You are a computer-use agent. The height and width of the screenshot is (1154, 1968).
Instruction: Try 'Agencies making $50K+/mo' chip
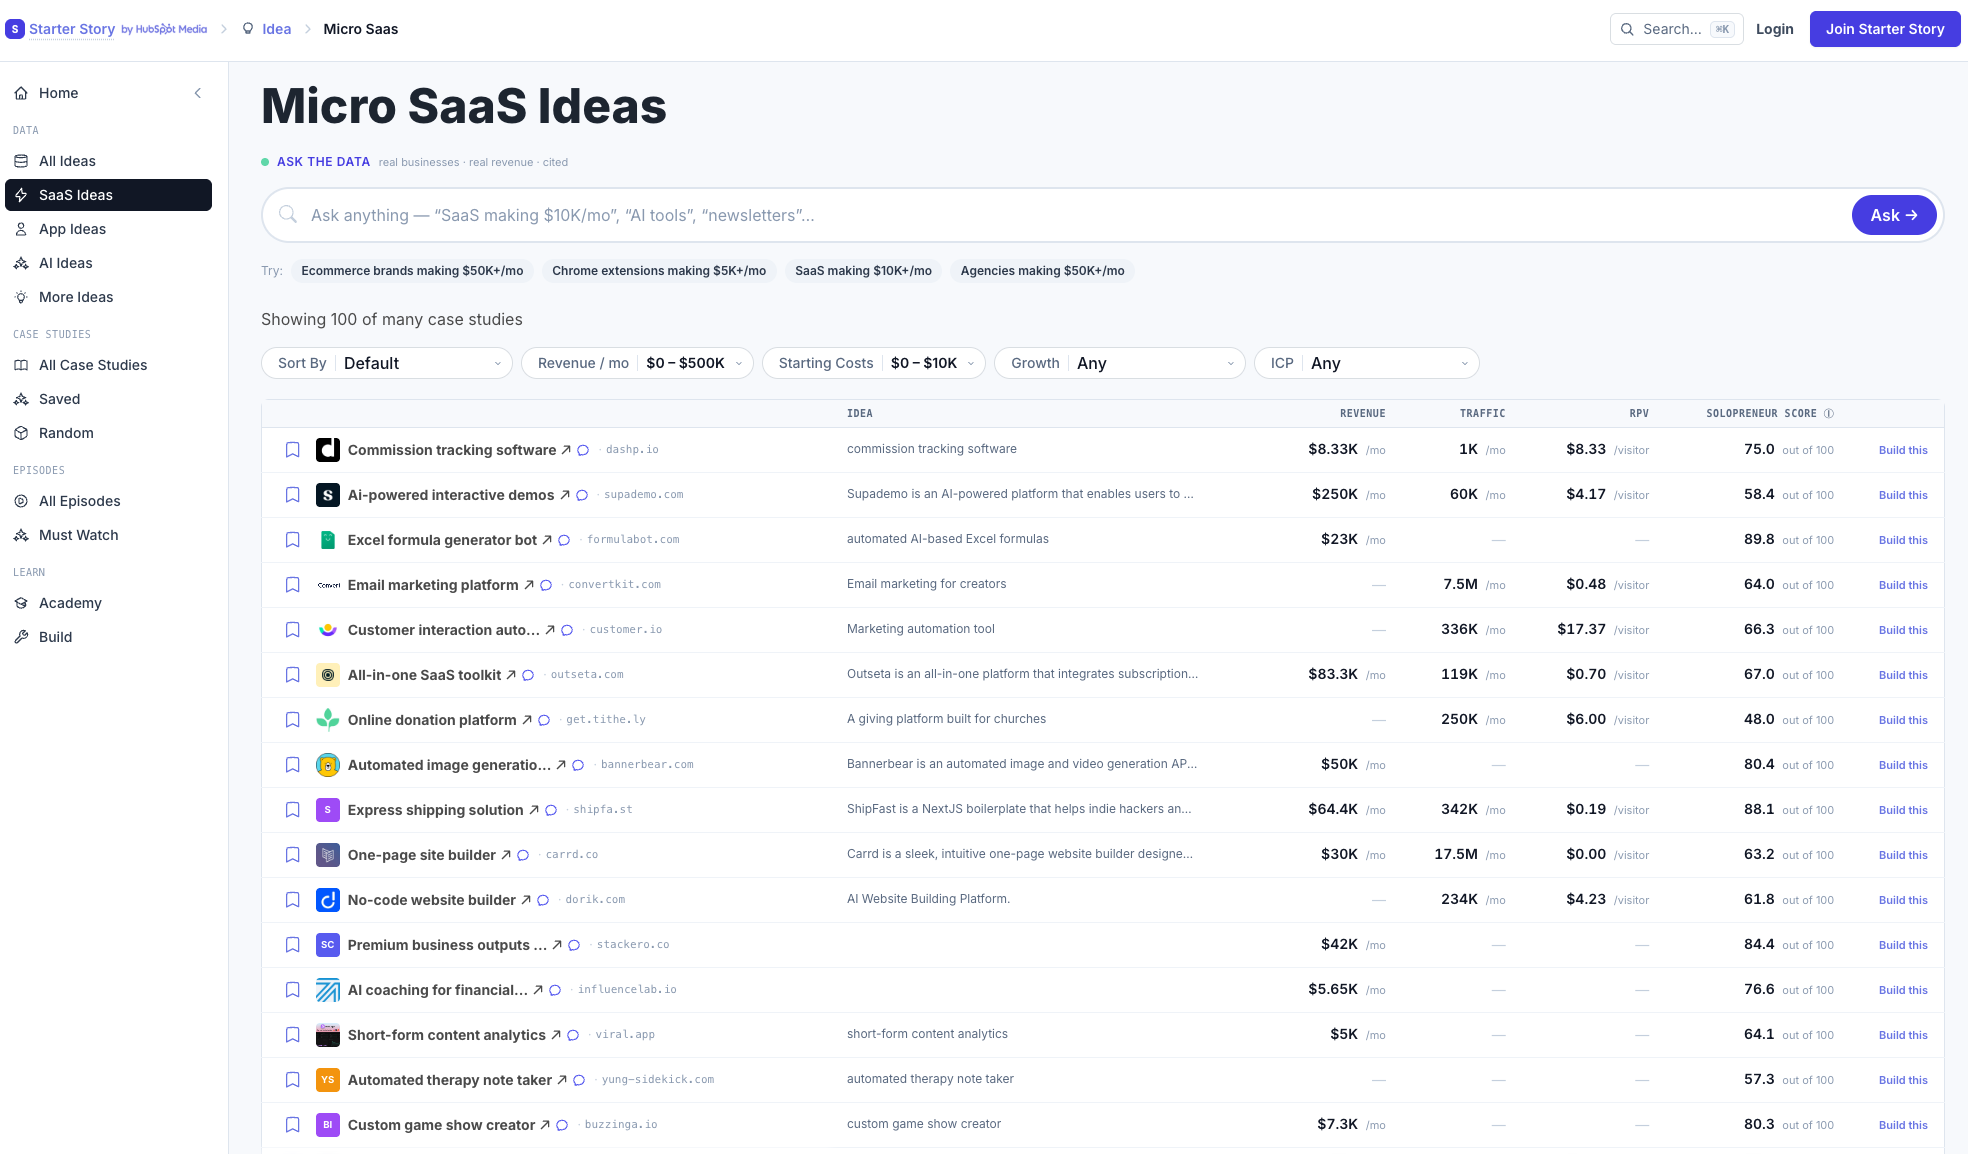1042,271
